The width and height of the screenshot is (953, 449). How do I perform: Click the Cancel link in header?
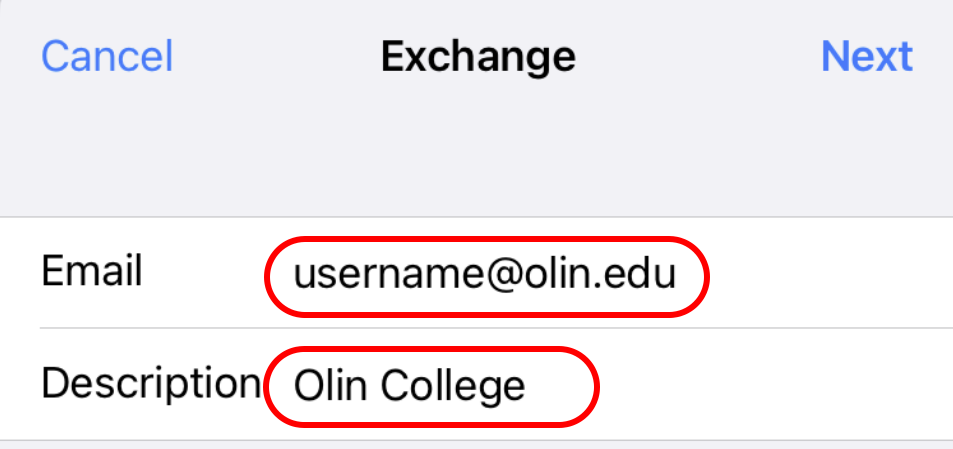(107, 56)
